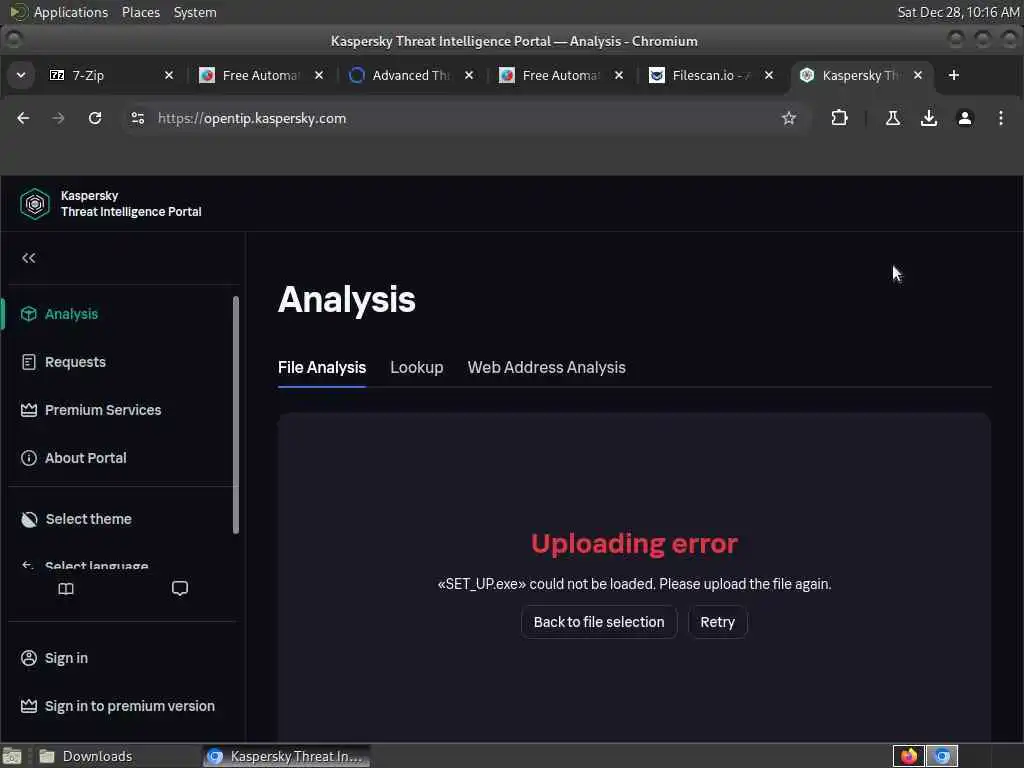Open the Applications menu in the top panel

(71, 12)
